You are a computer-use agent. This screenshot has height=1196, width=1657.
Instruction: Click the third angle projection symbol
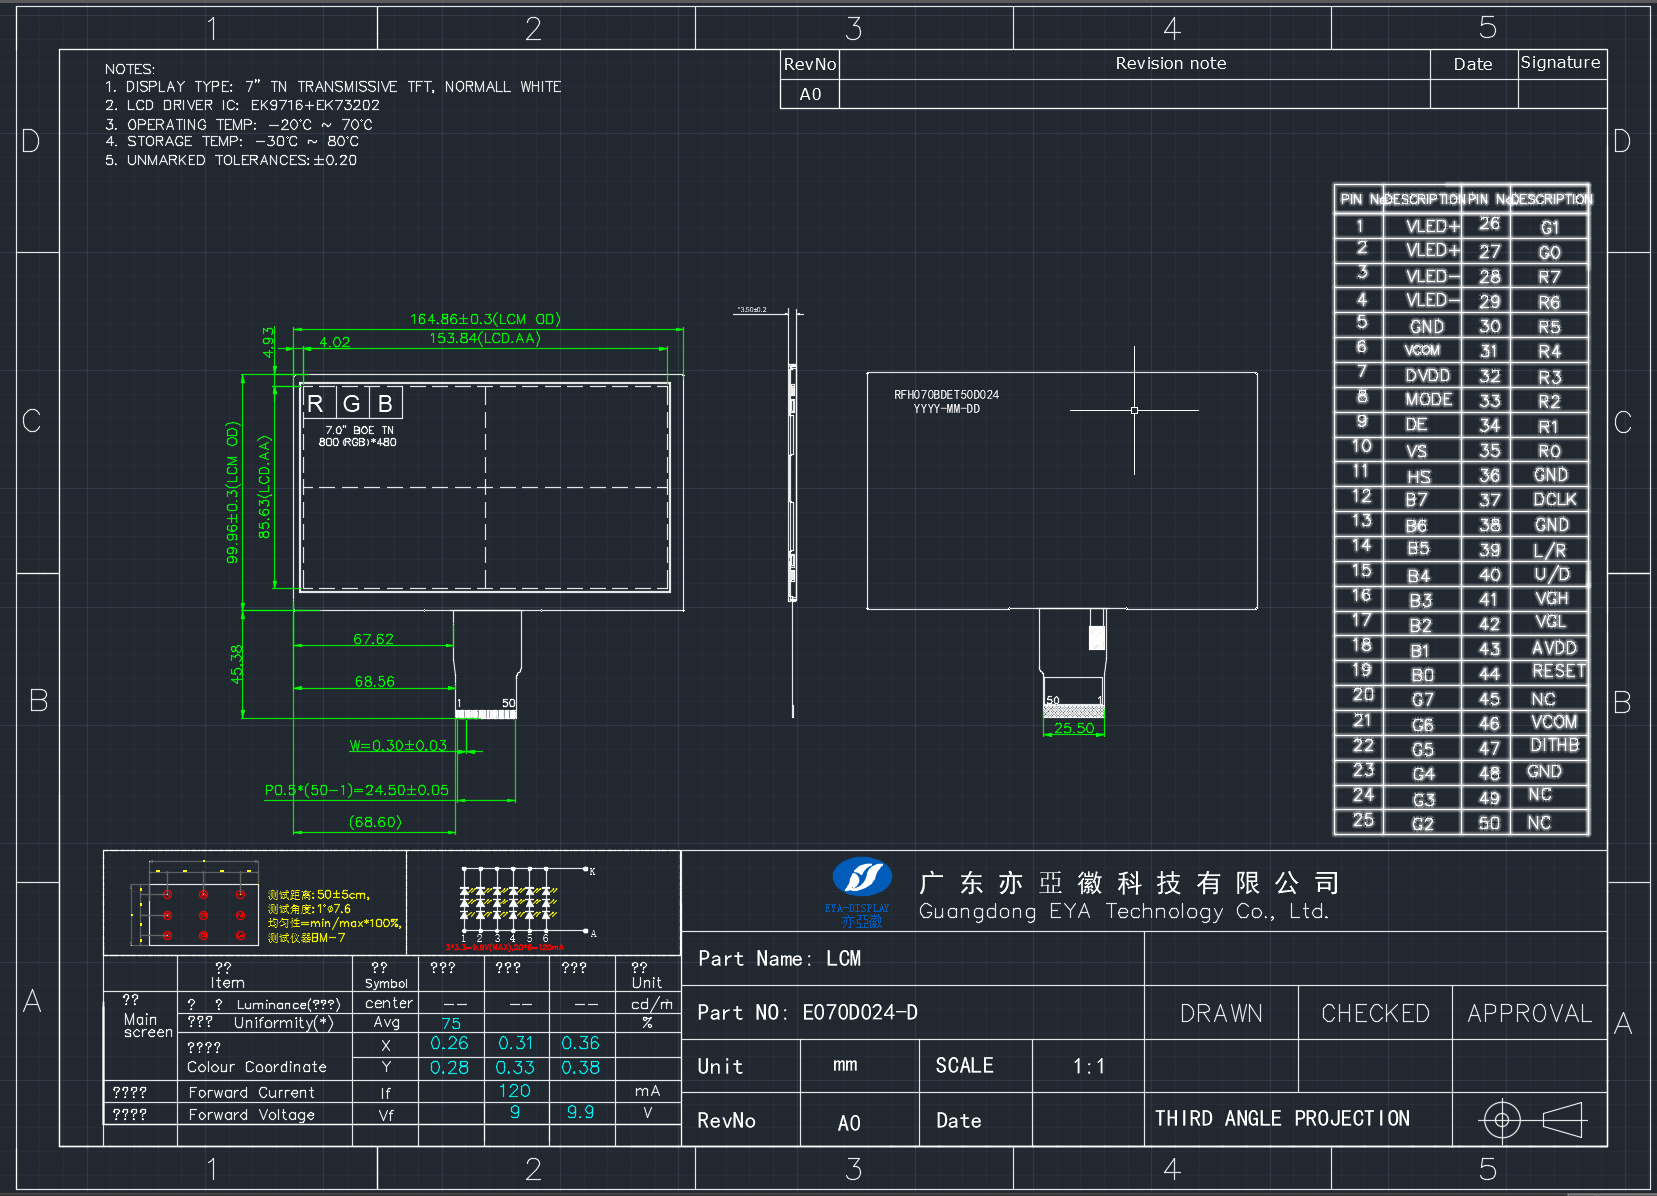(1533, 1119)
